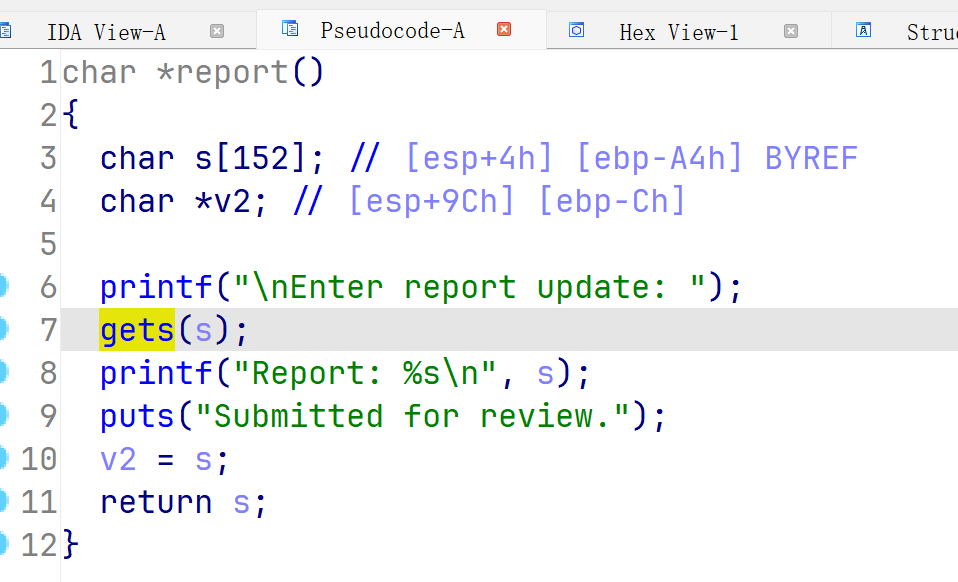Click the s[152] array declaration

click(x=250, y=158)
